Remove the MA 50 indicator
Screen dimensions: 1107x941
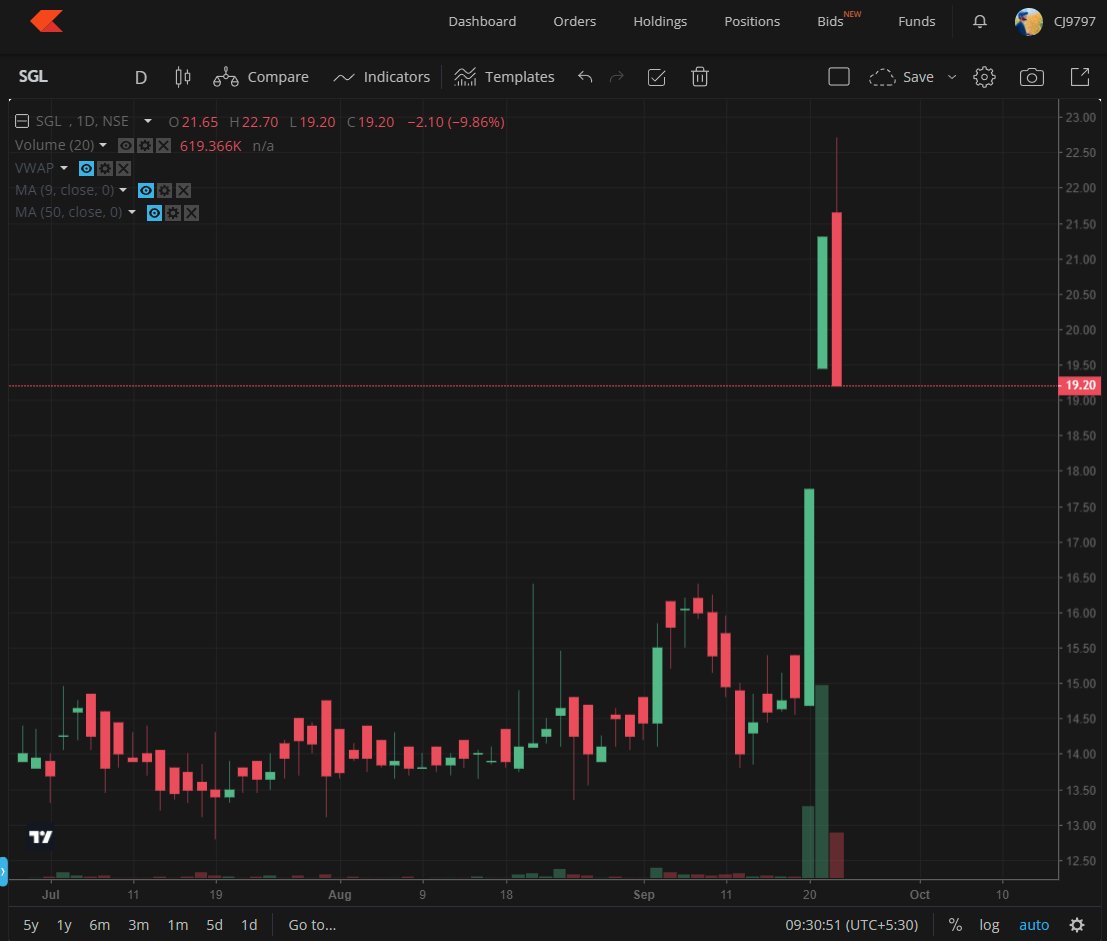tap(191, 212)
